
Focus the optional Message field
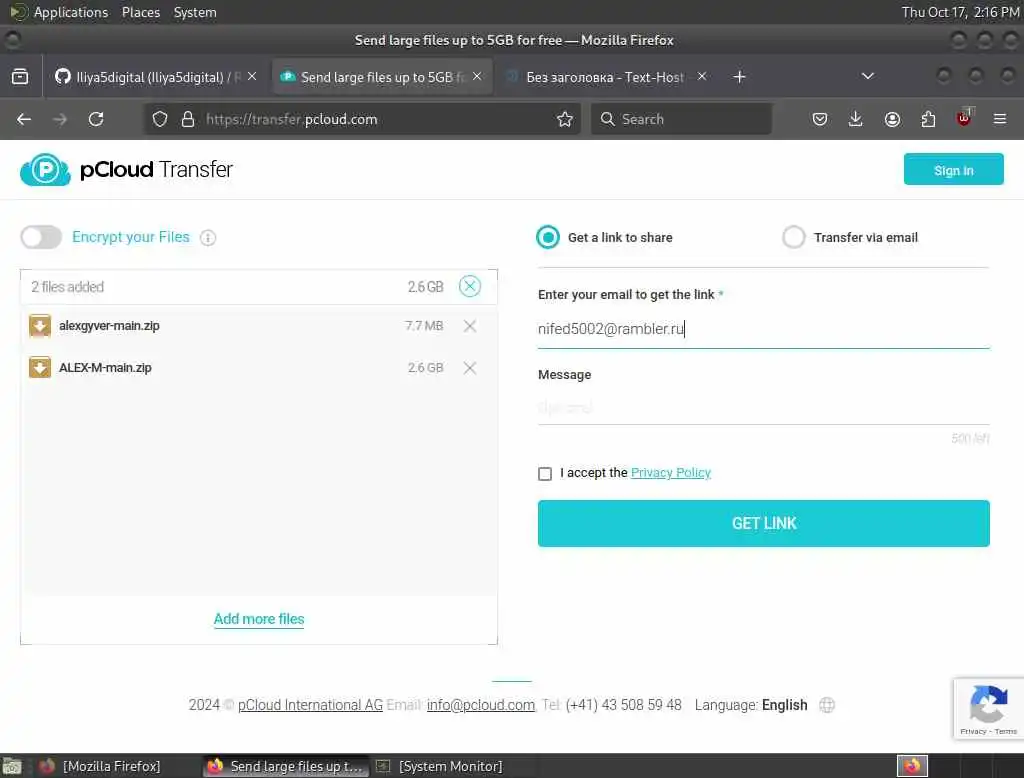(763, 408)
